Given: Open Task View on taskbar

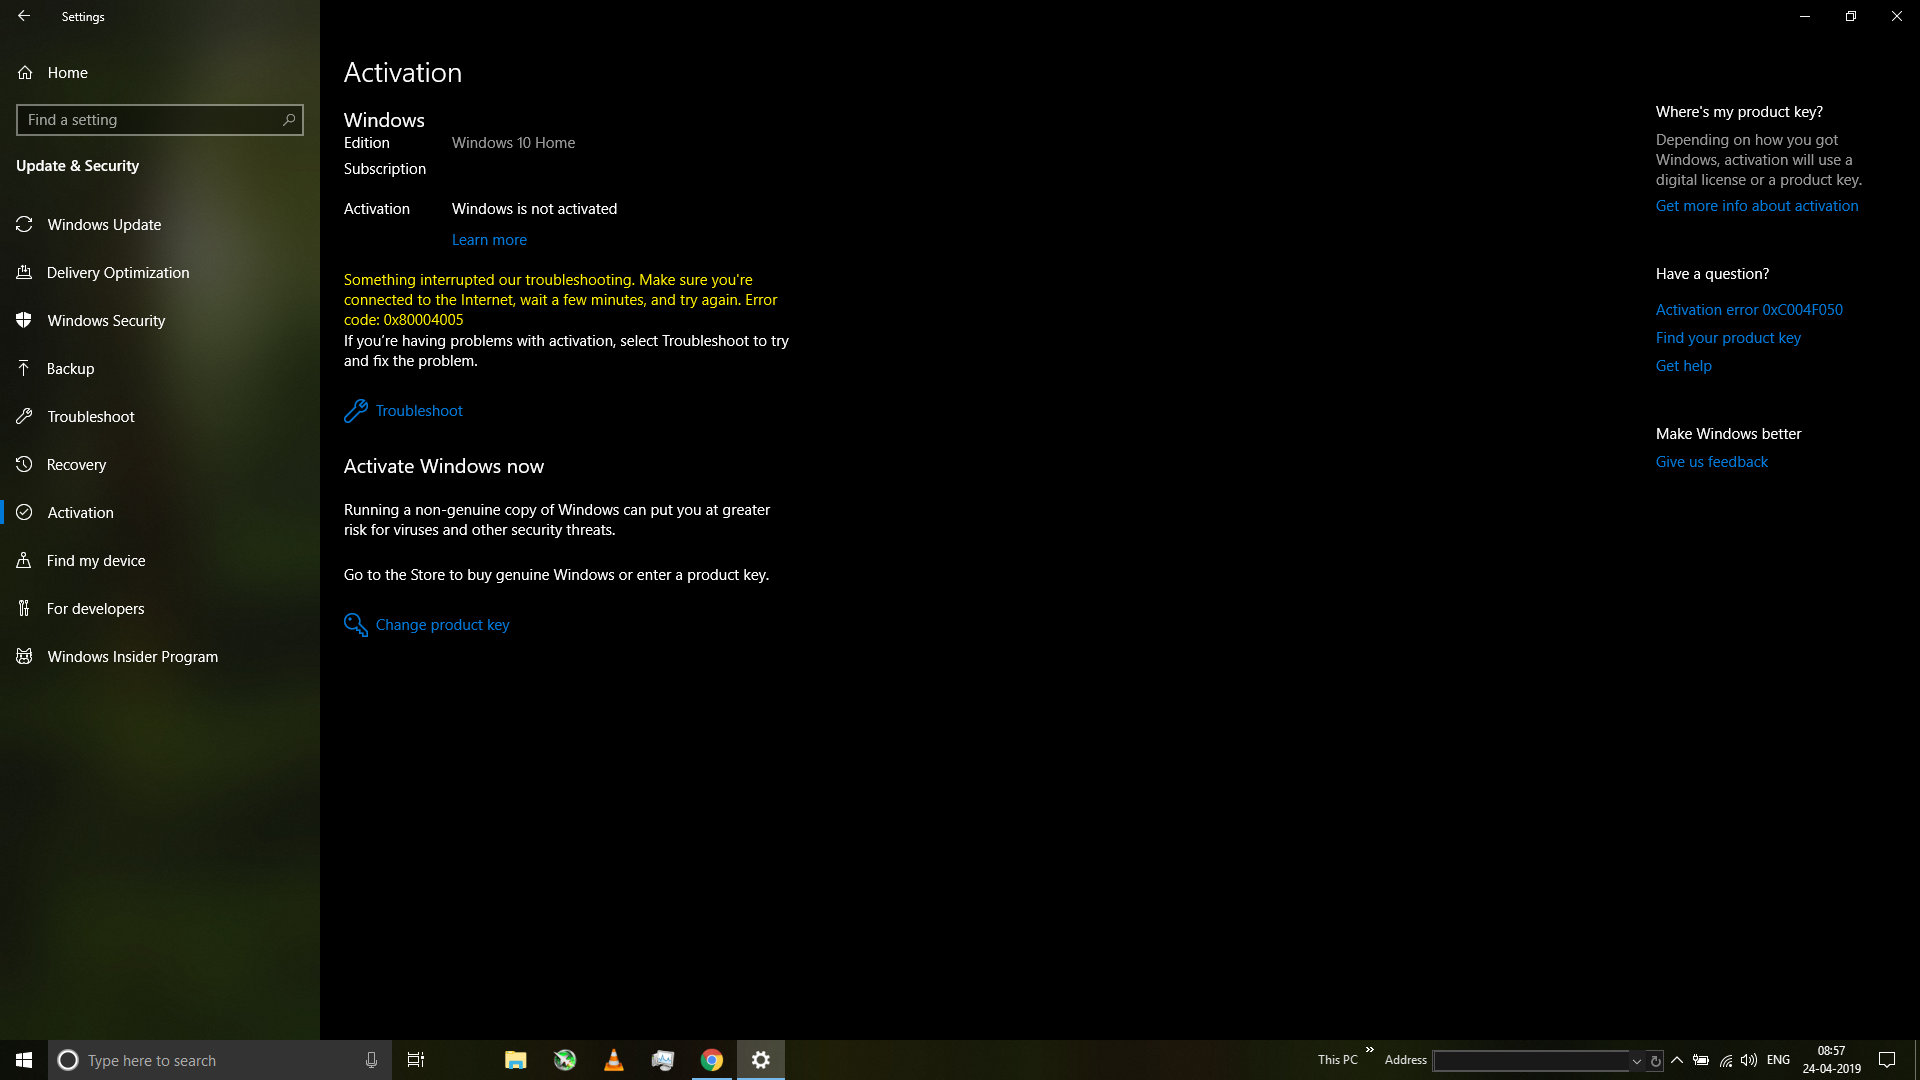Looking at the screenshot, I should (x=416, y=1060).
